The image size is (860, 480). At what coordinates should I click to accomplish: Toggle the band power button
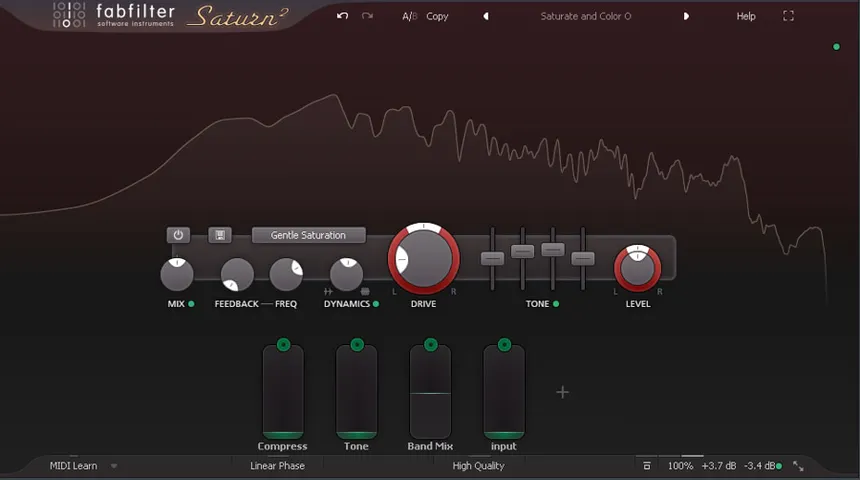(x=178, y=235)
